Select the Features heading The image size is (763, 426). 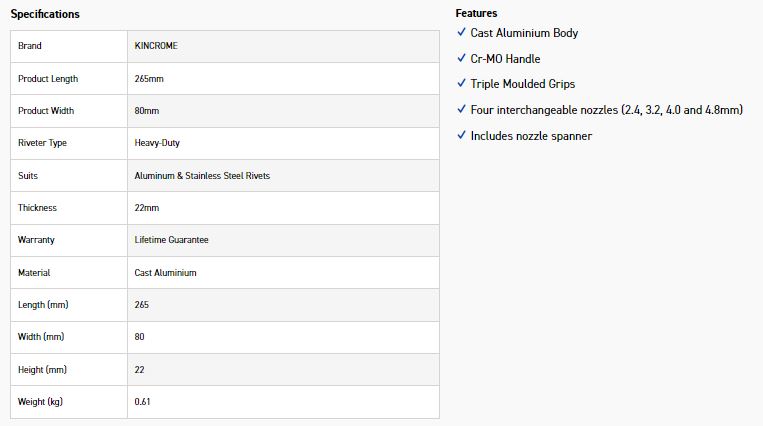click(476, 13)
